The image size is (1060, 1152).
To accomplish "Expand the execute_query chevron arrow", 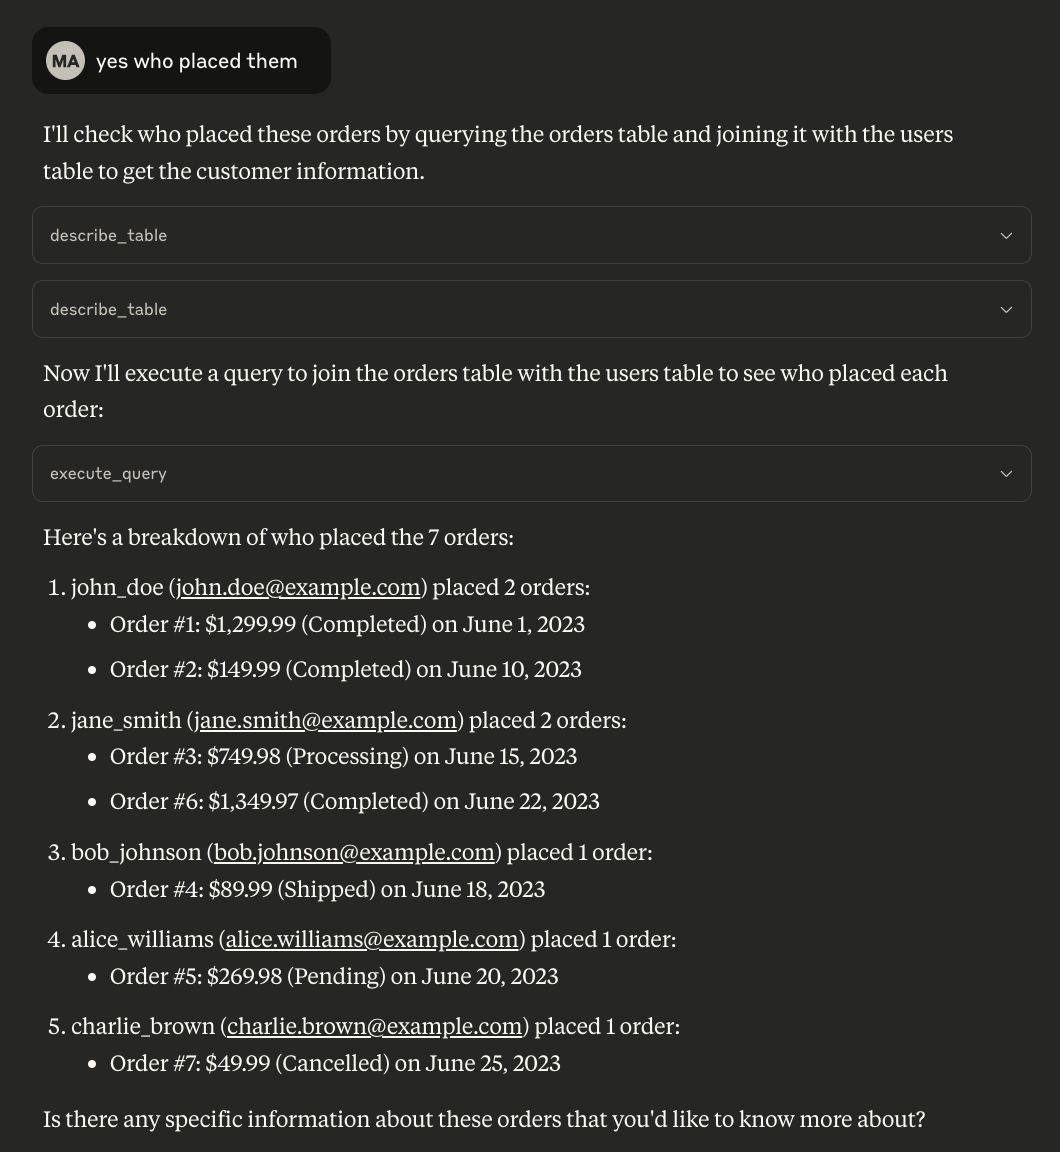I will coord(1006,474).
